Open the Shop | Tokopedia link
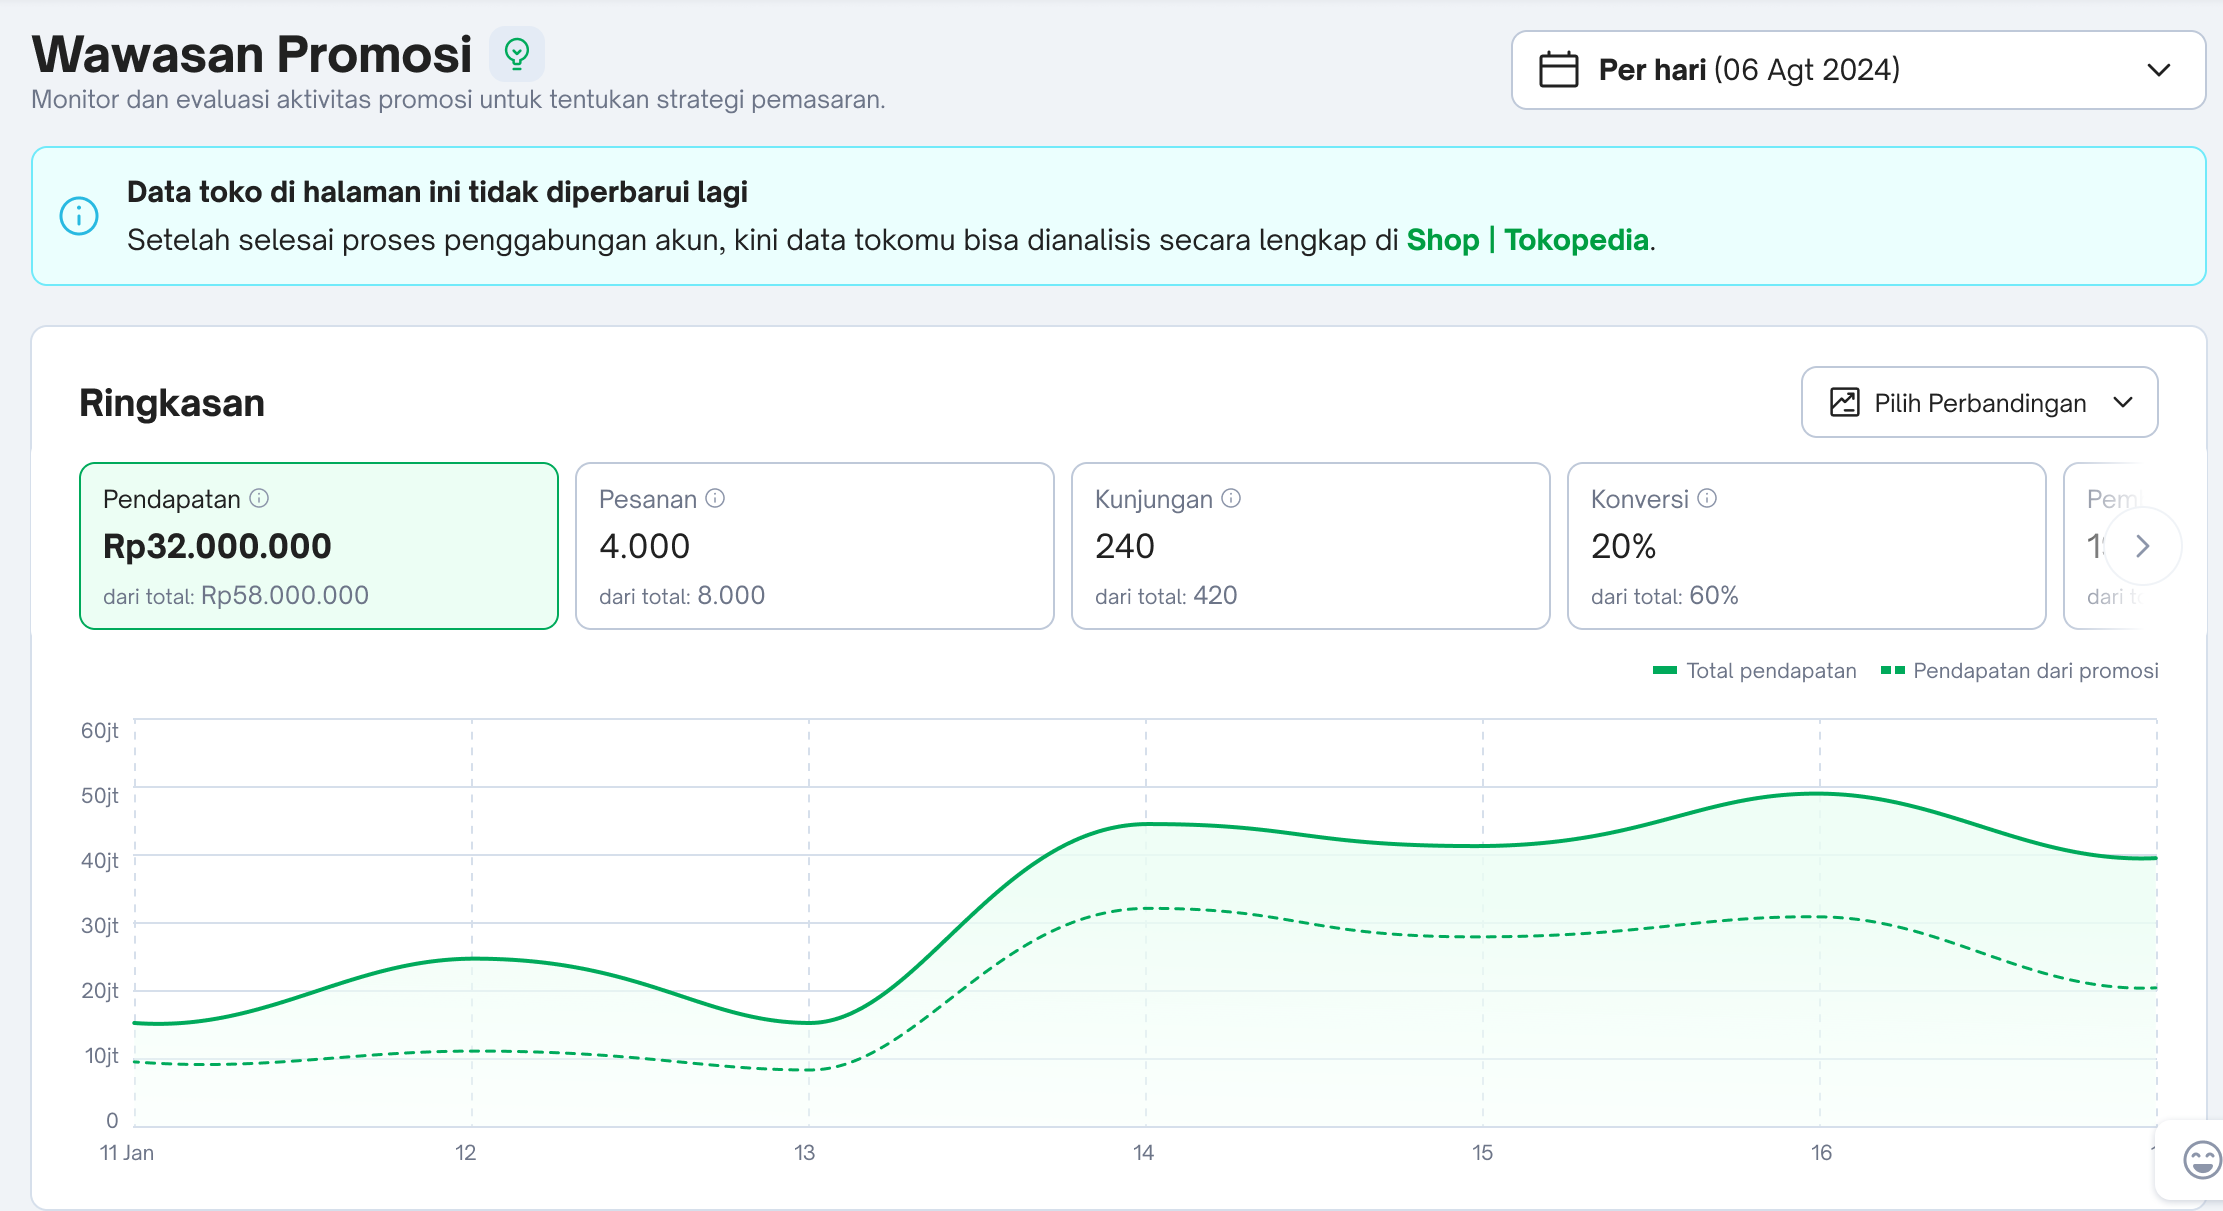Viewport: 2223px width, 1211px height. tap(1527, 240)
